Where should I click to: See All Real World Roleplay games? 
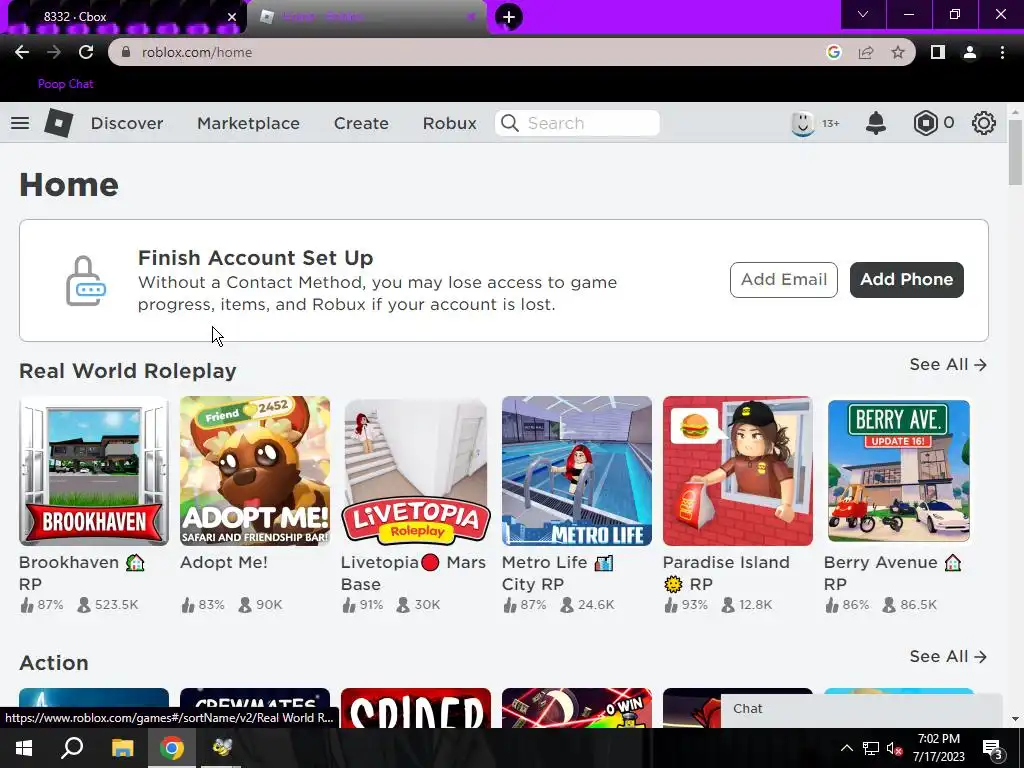(948, 364)
